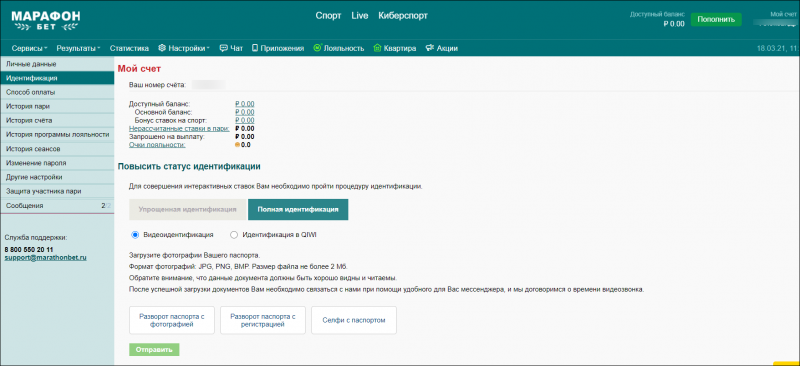Upload Селфи с паспортом photo
This screenshot has width=800, height=366.
click(354, 320)
